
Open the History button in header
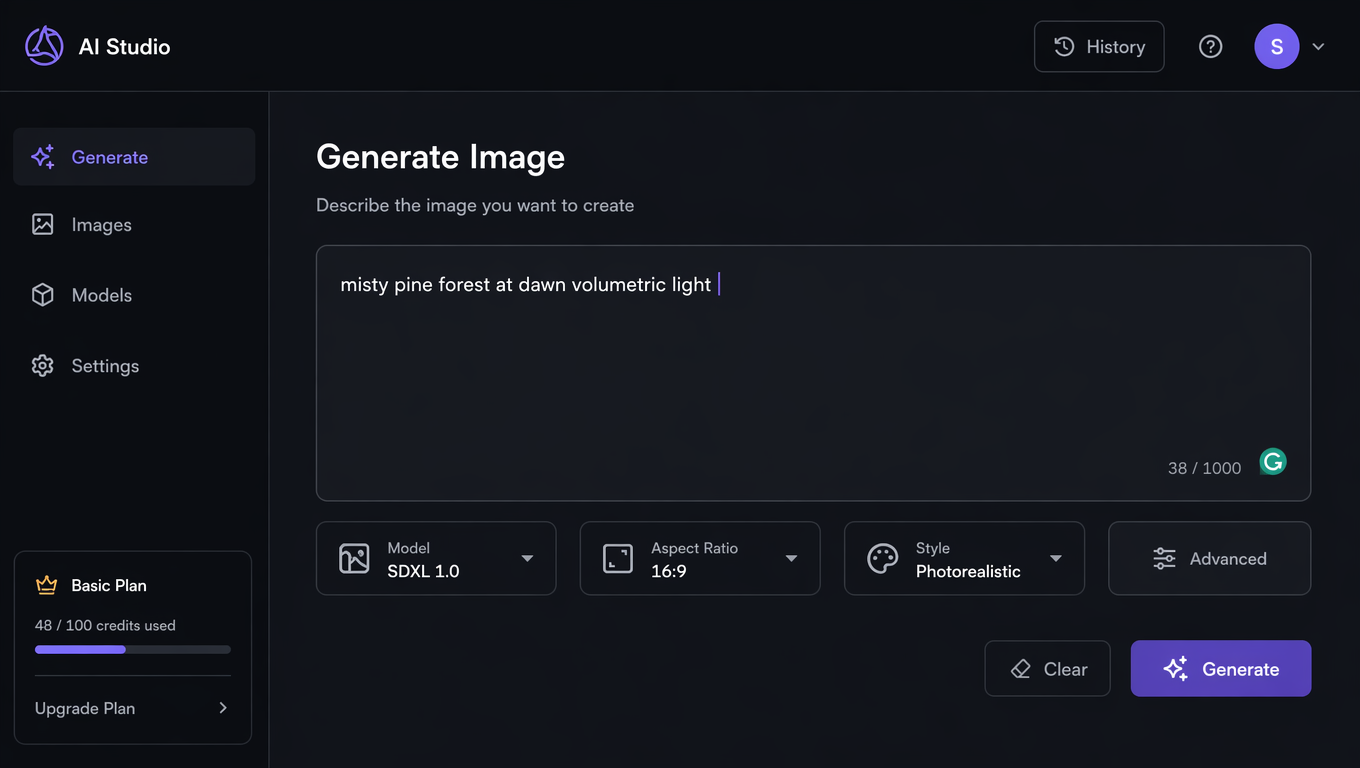pyautogui.click(x=1099, y=46)
